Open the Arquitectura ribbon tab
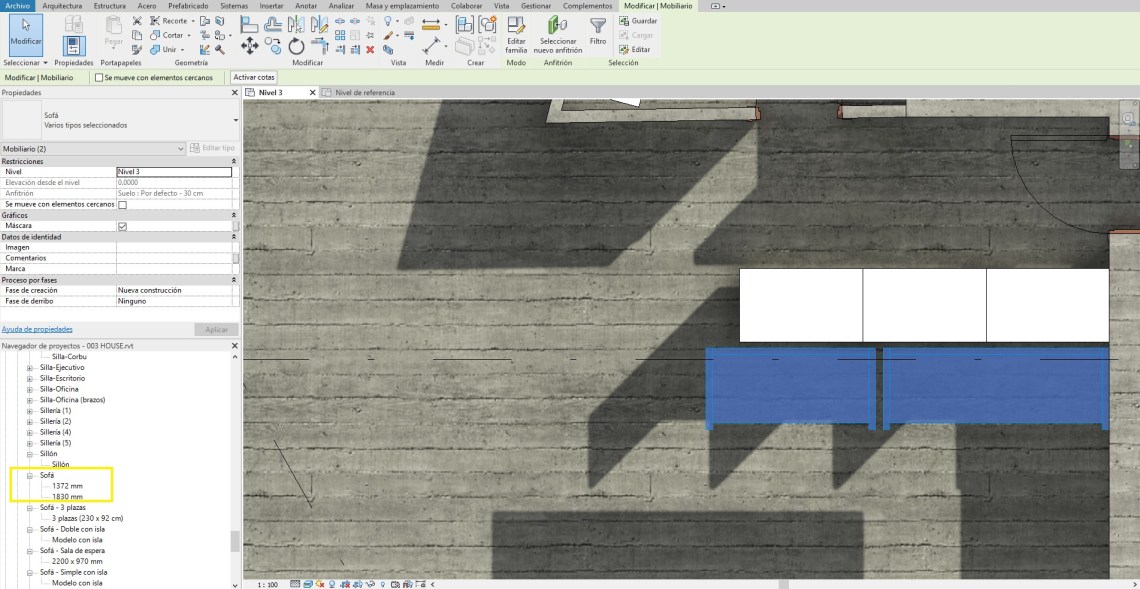The width and height of the screenshot is (1140, 589). pos(63,6)
